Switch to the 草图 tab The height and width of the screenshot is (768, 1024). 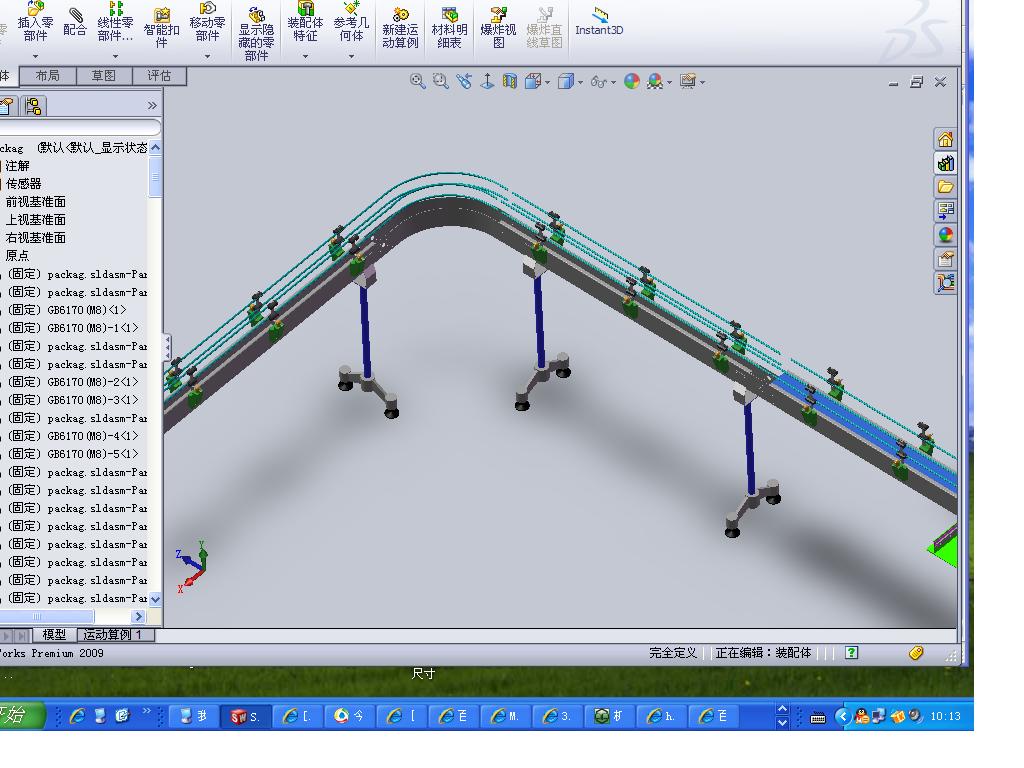tap(103, 76)
